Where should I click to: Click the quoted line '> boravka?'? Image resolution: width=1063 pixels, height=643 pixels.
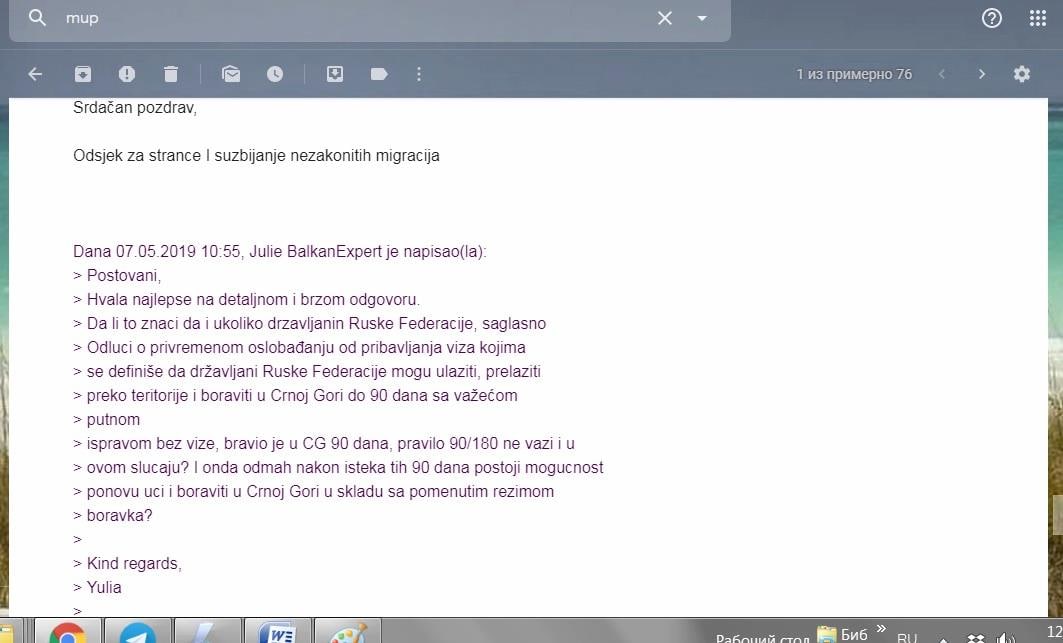(113, 515)
